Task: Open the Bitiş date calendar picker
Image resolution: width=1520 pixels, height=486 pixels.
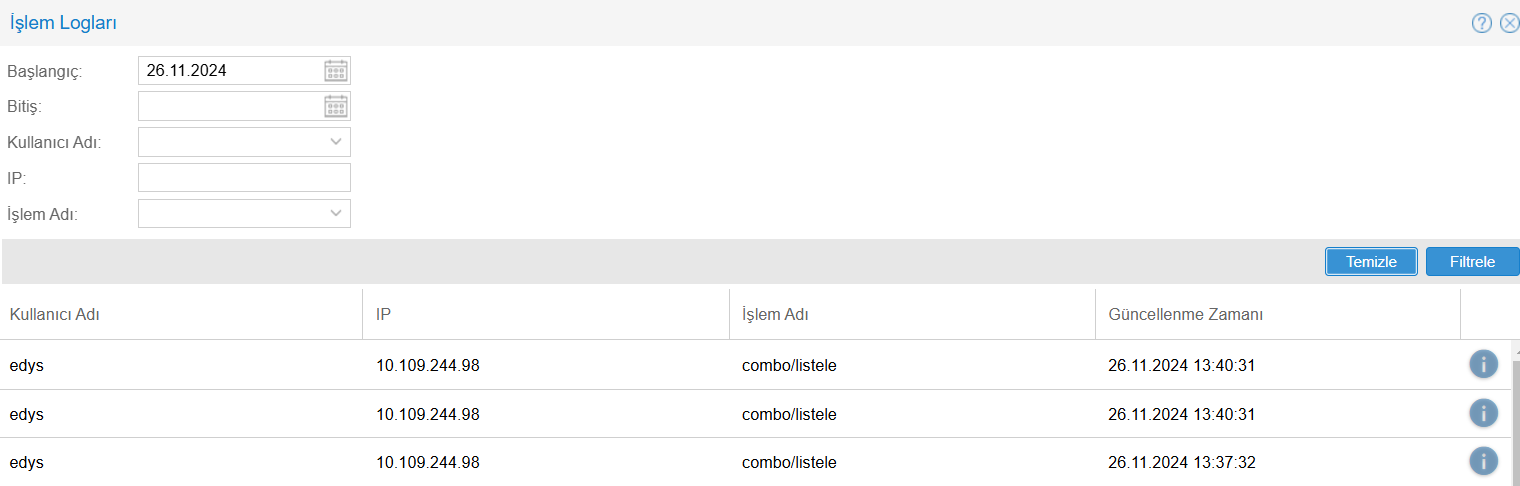Action: click(336, 106)
